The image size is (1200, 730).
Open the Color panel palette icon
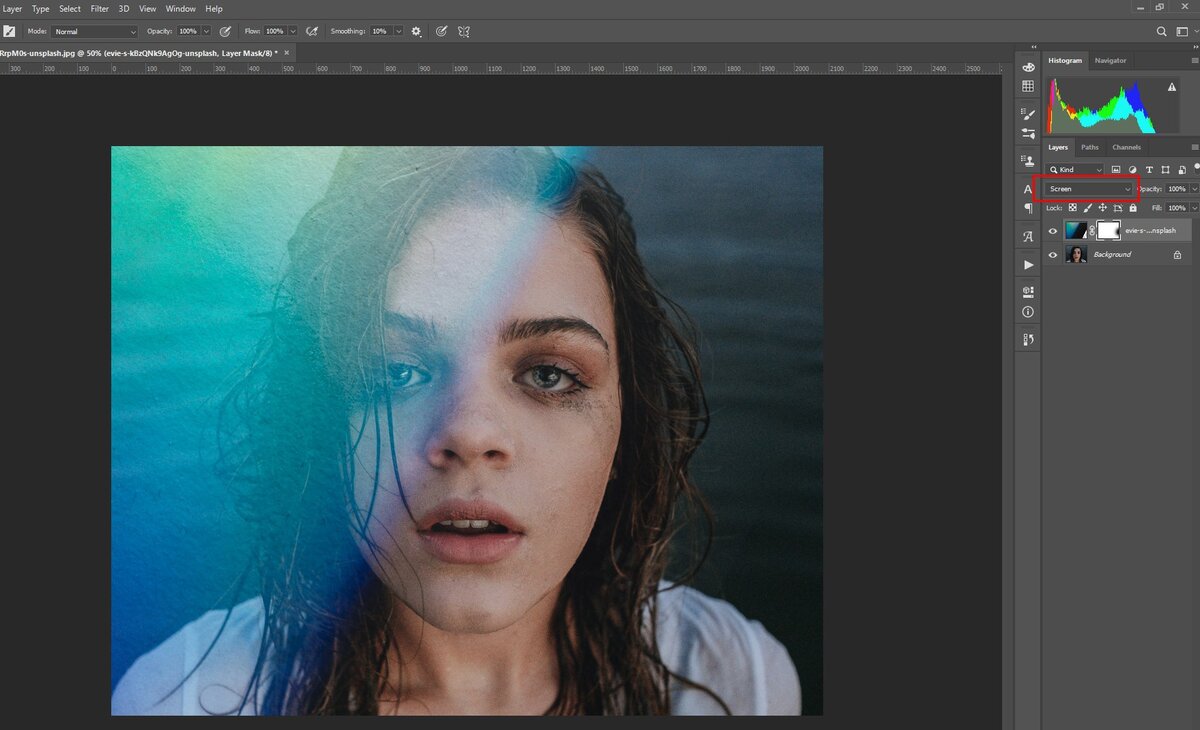click(1028, 66)
